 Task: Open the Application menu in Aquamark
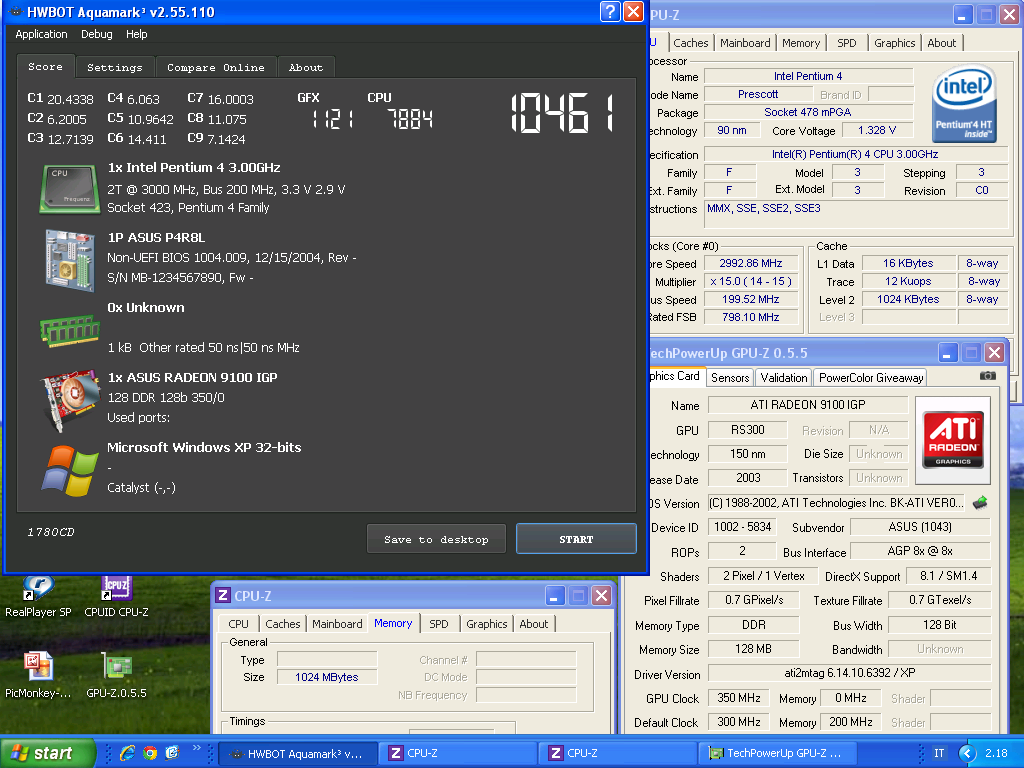coord(41,34)
